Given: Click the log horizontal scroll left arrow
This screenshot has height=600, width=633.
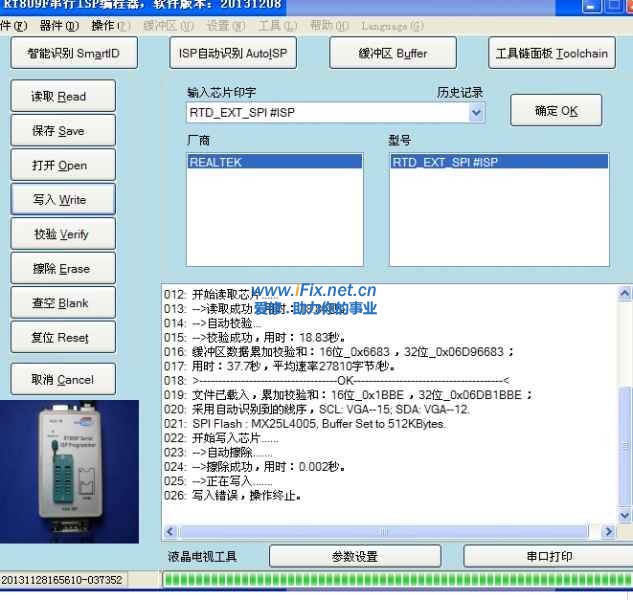Looking at the screenshot, I should click(170, 531).
